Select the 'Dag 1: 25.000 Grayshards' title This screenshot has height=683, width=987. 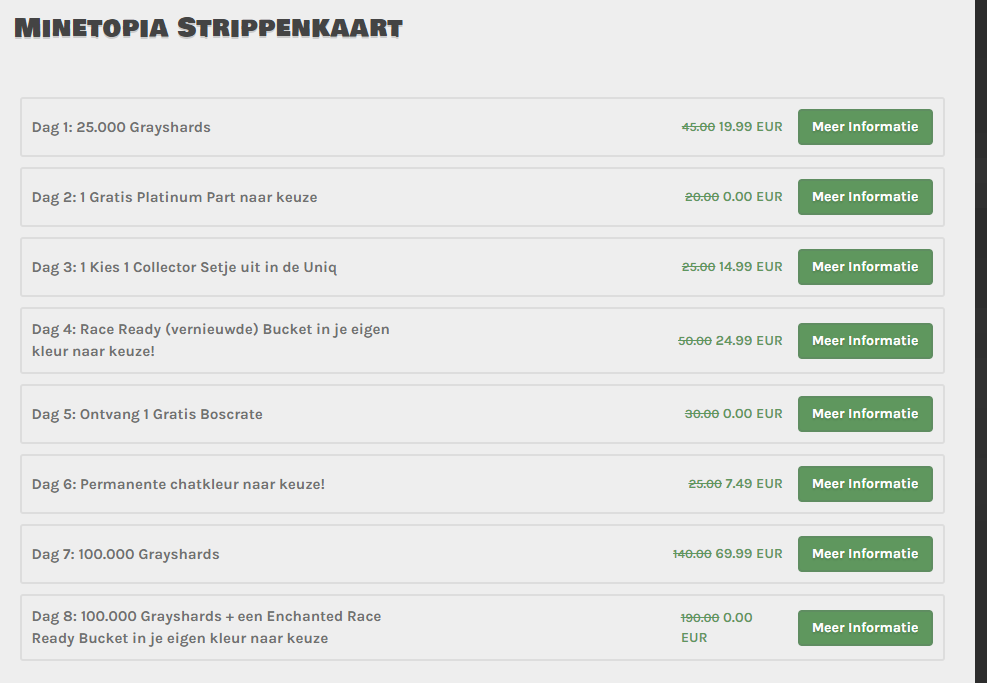pos(121,127)
